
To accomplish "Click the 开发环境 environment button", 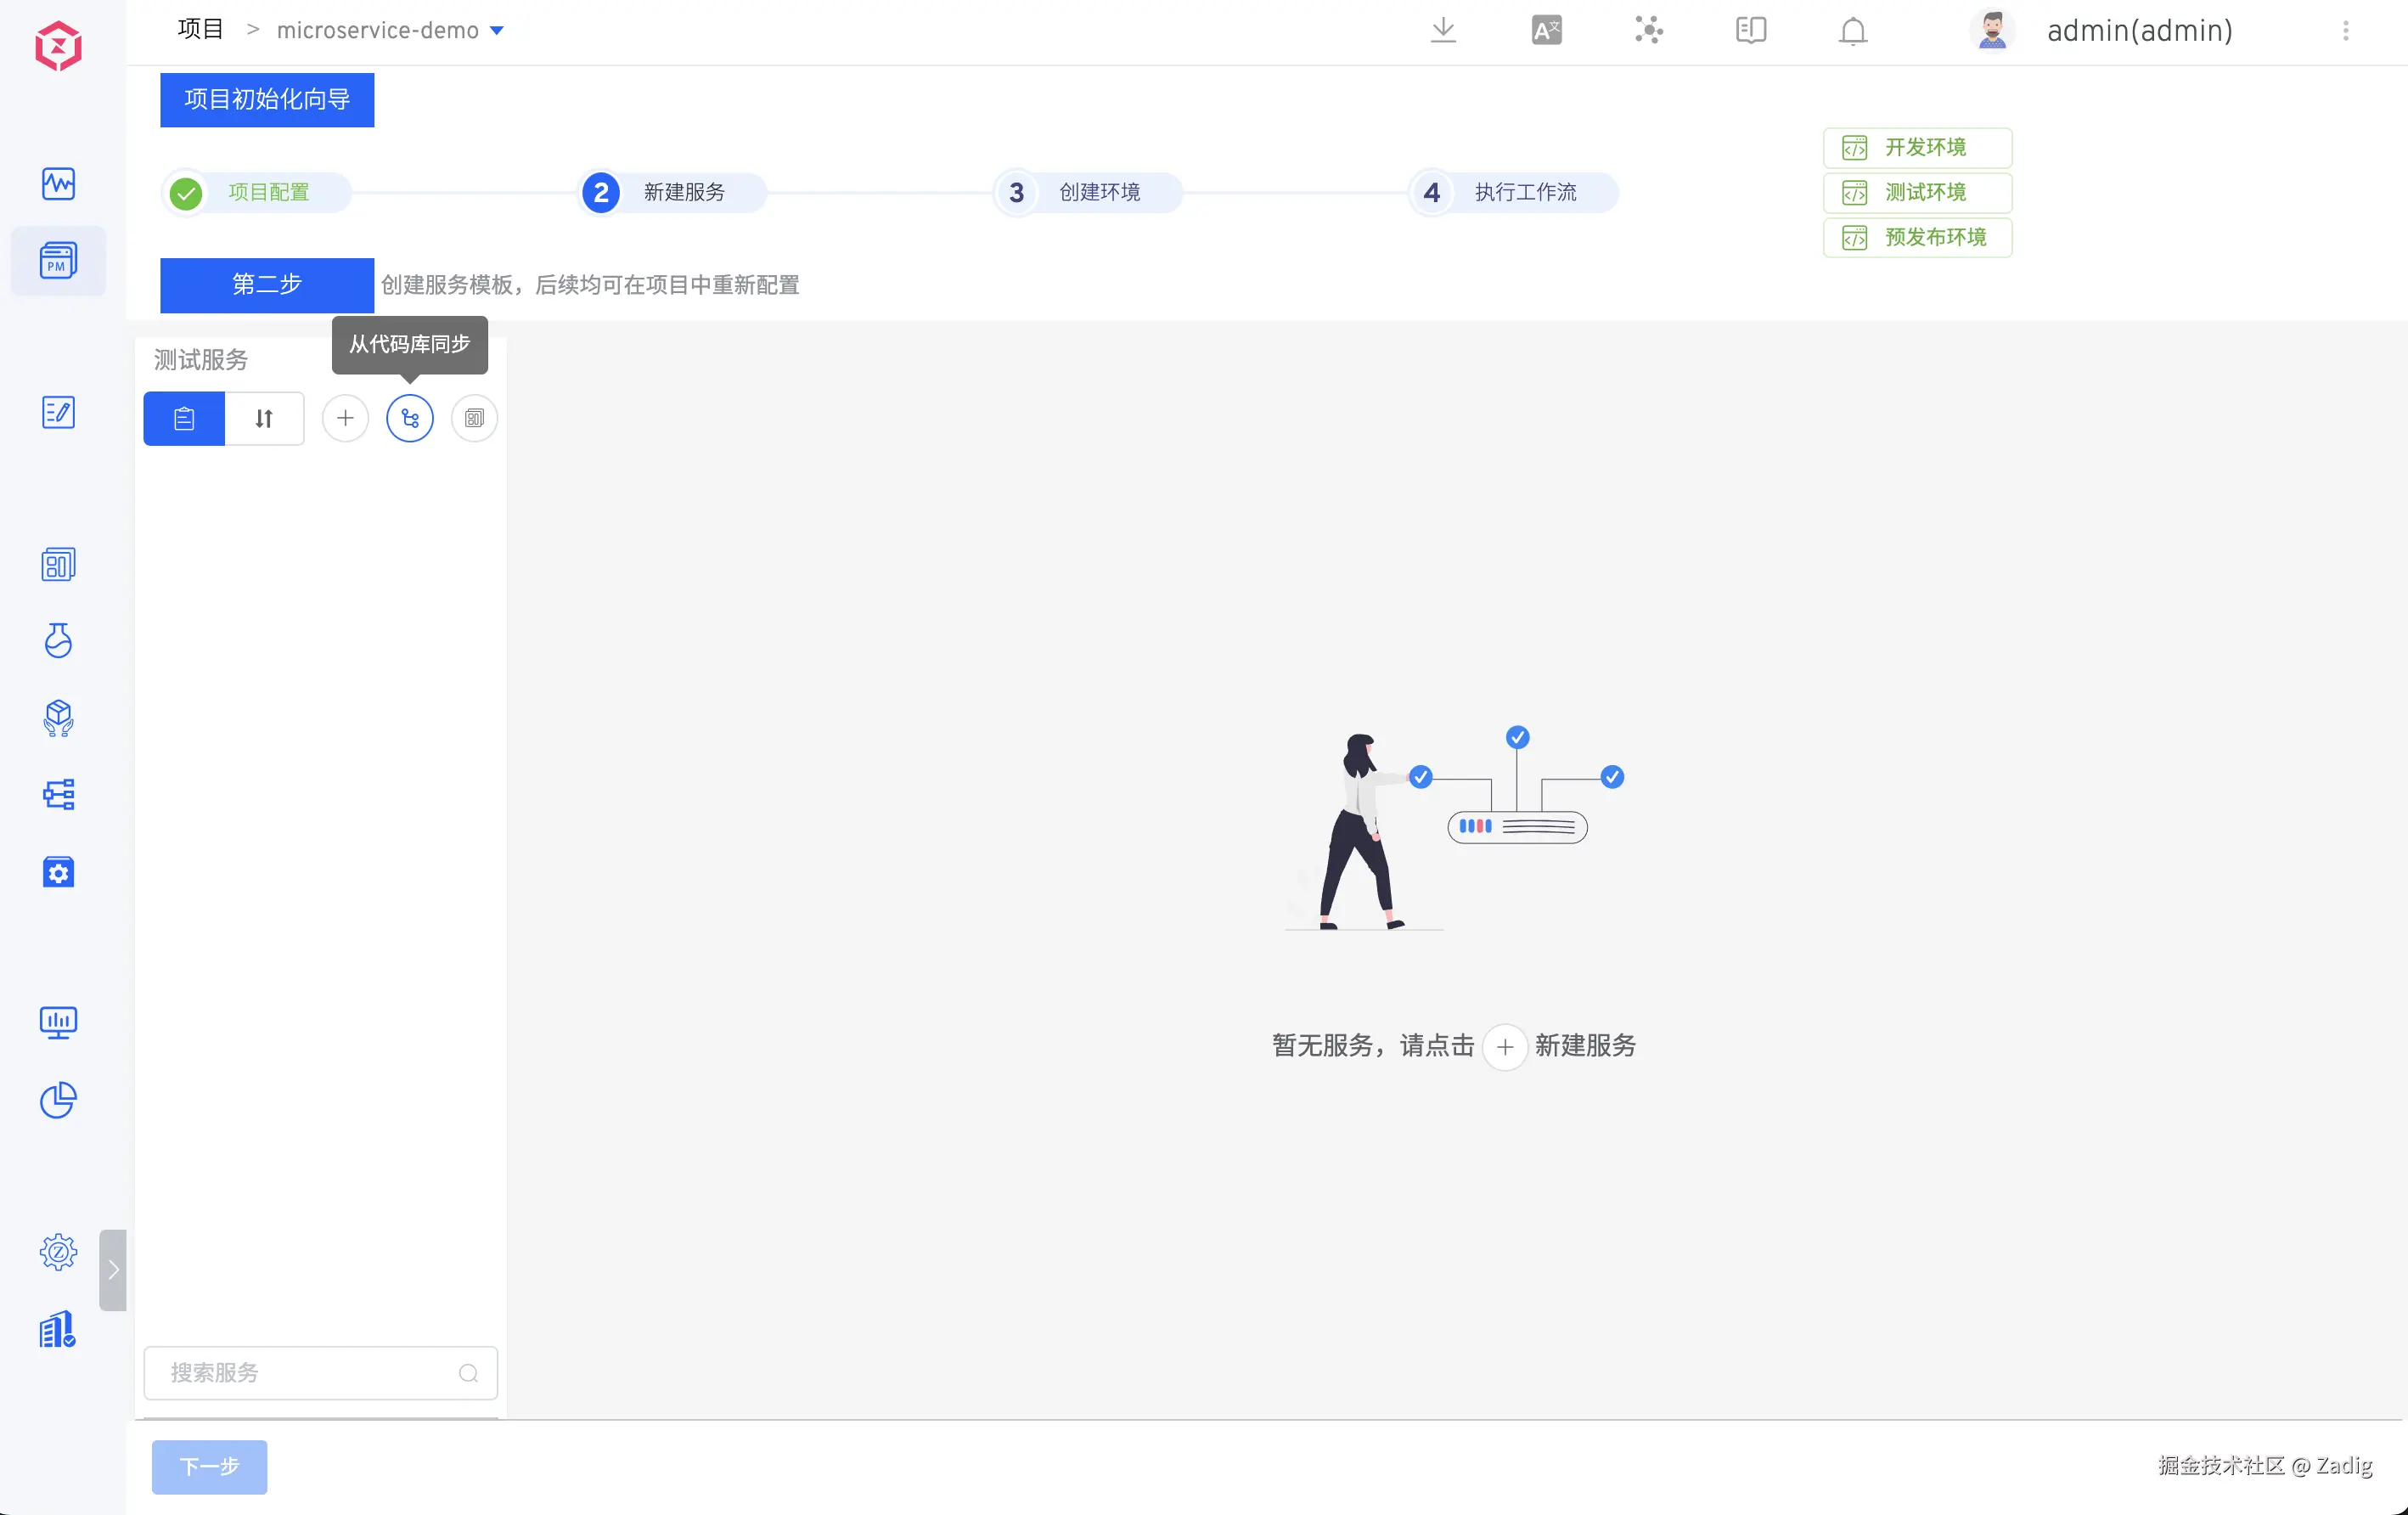I will coord(1917,147).
